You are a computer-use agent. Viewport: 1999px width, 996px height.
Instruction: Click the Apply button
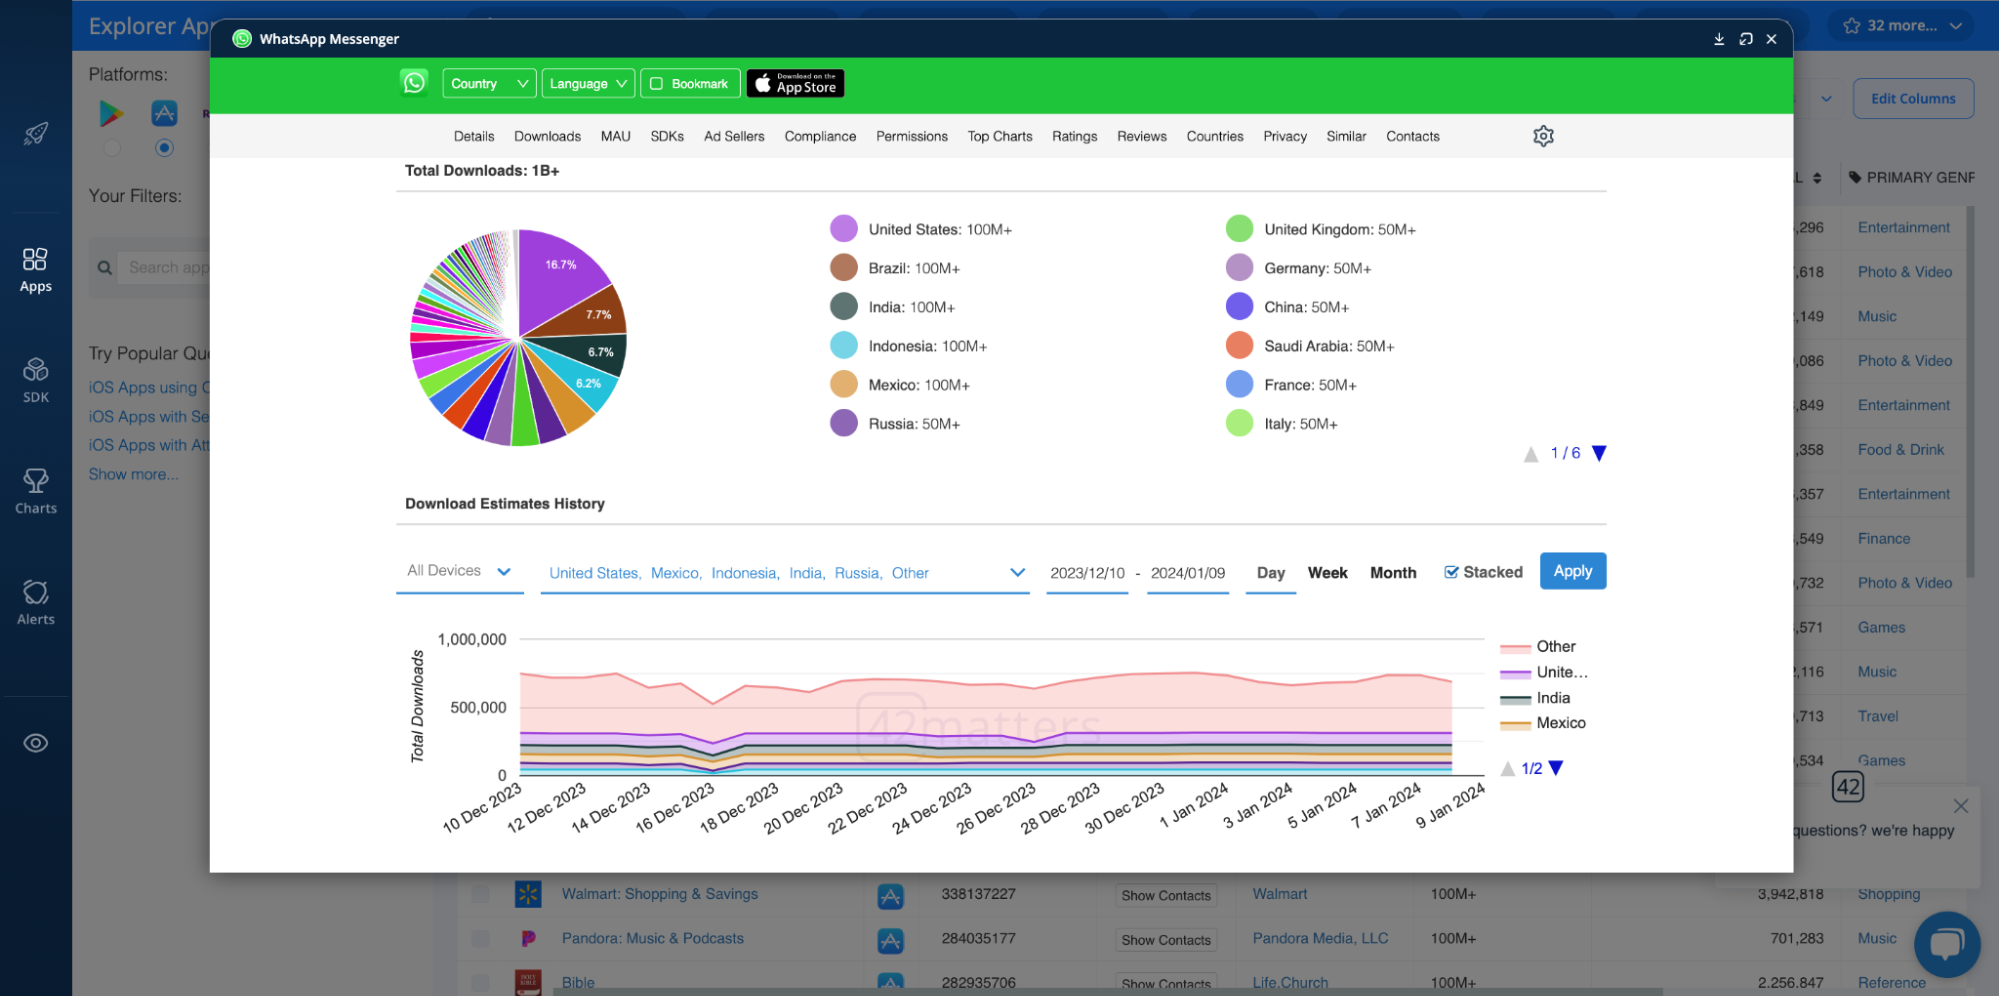(1573, 571)
